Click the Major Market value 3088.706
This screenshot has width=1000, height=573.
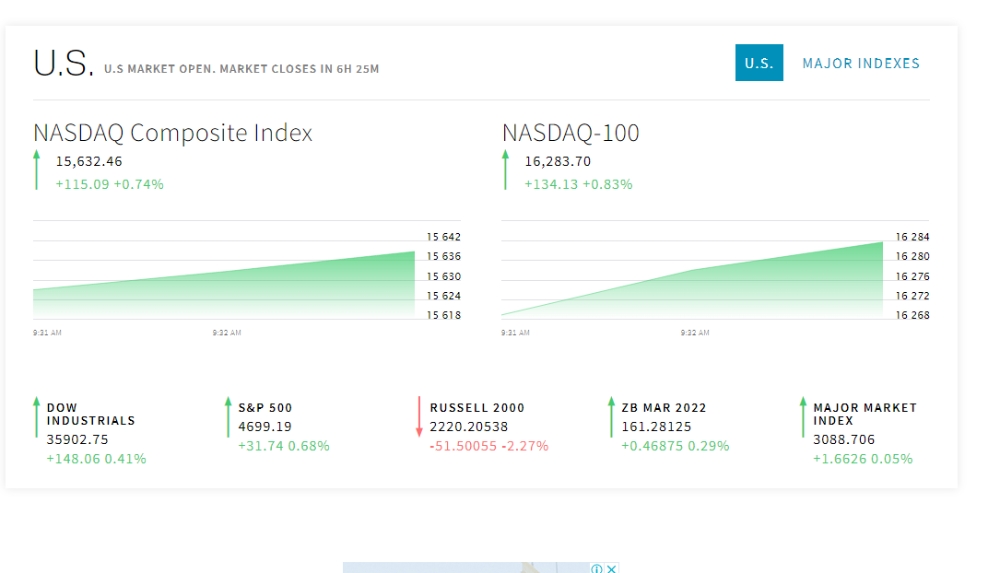tap(844, 440)
